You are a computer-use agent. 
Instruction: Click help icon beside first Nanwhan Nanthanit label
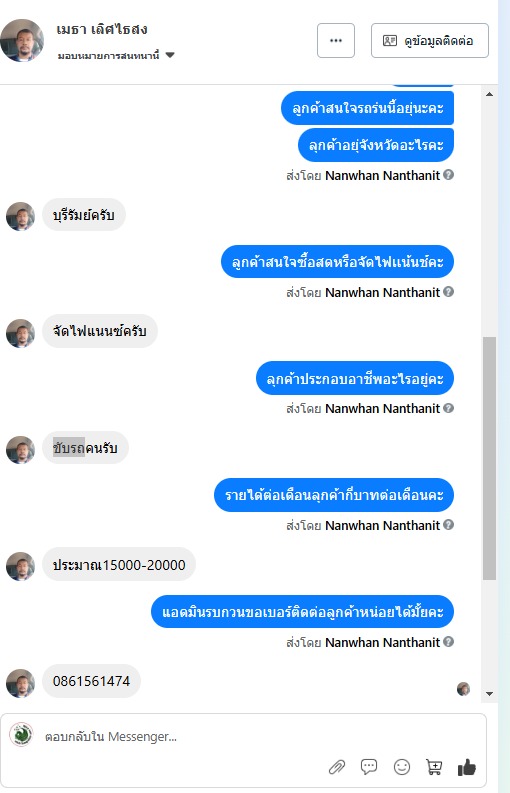pyautogui.click(x=448, y=174)
